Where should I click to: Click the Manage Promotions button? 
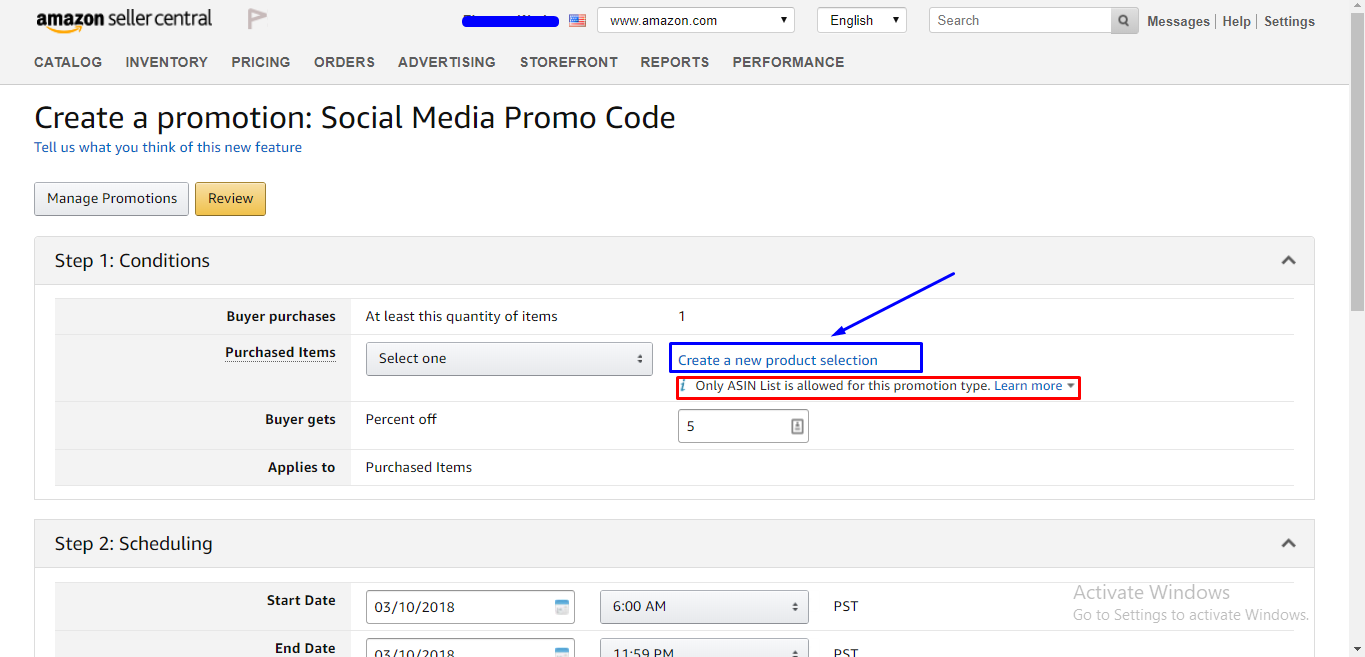tap(112, 199)
